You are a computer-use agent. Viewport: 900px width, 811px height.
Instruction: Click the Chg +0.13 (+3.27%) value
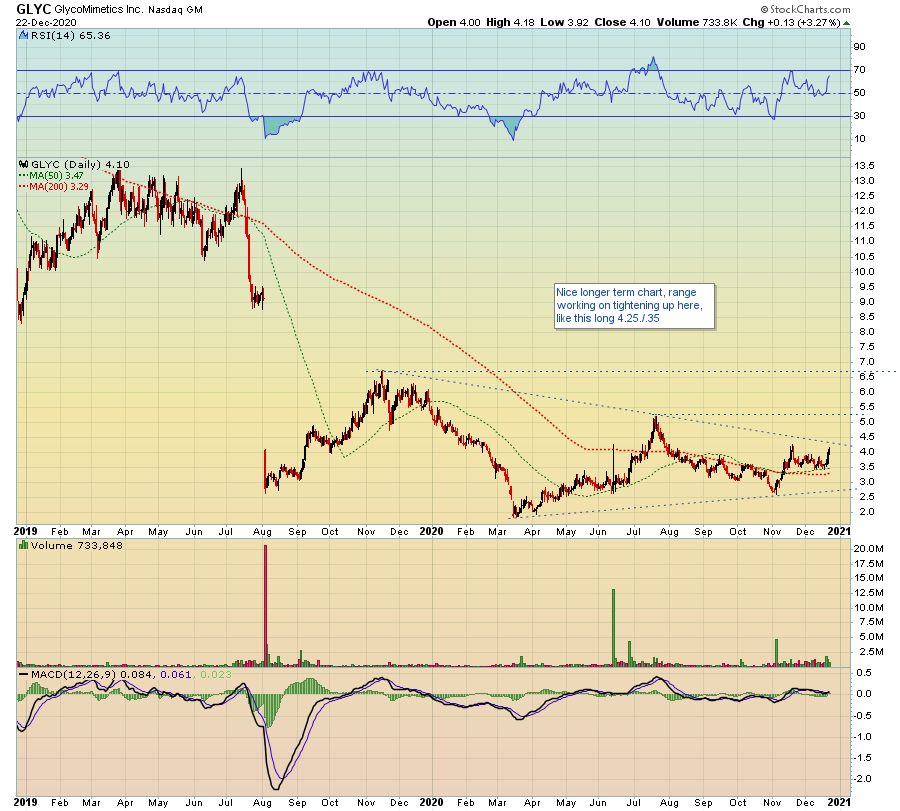792,22
